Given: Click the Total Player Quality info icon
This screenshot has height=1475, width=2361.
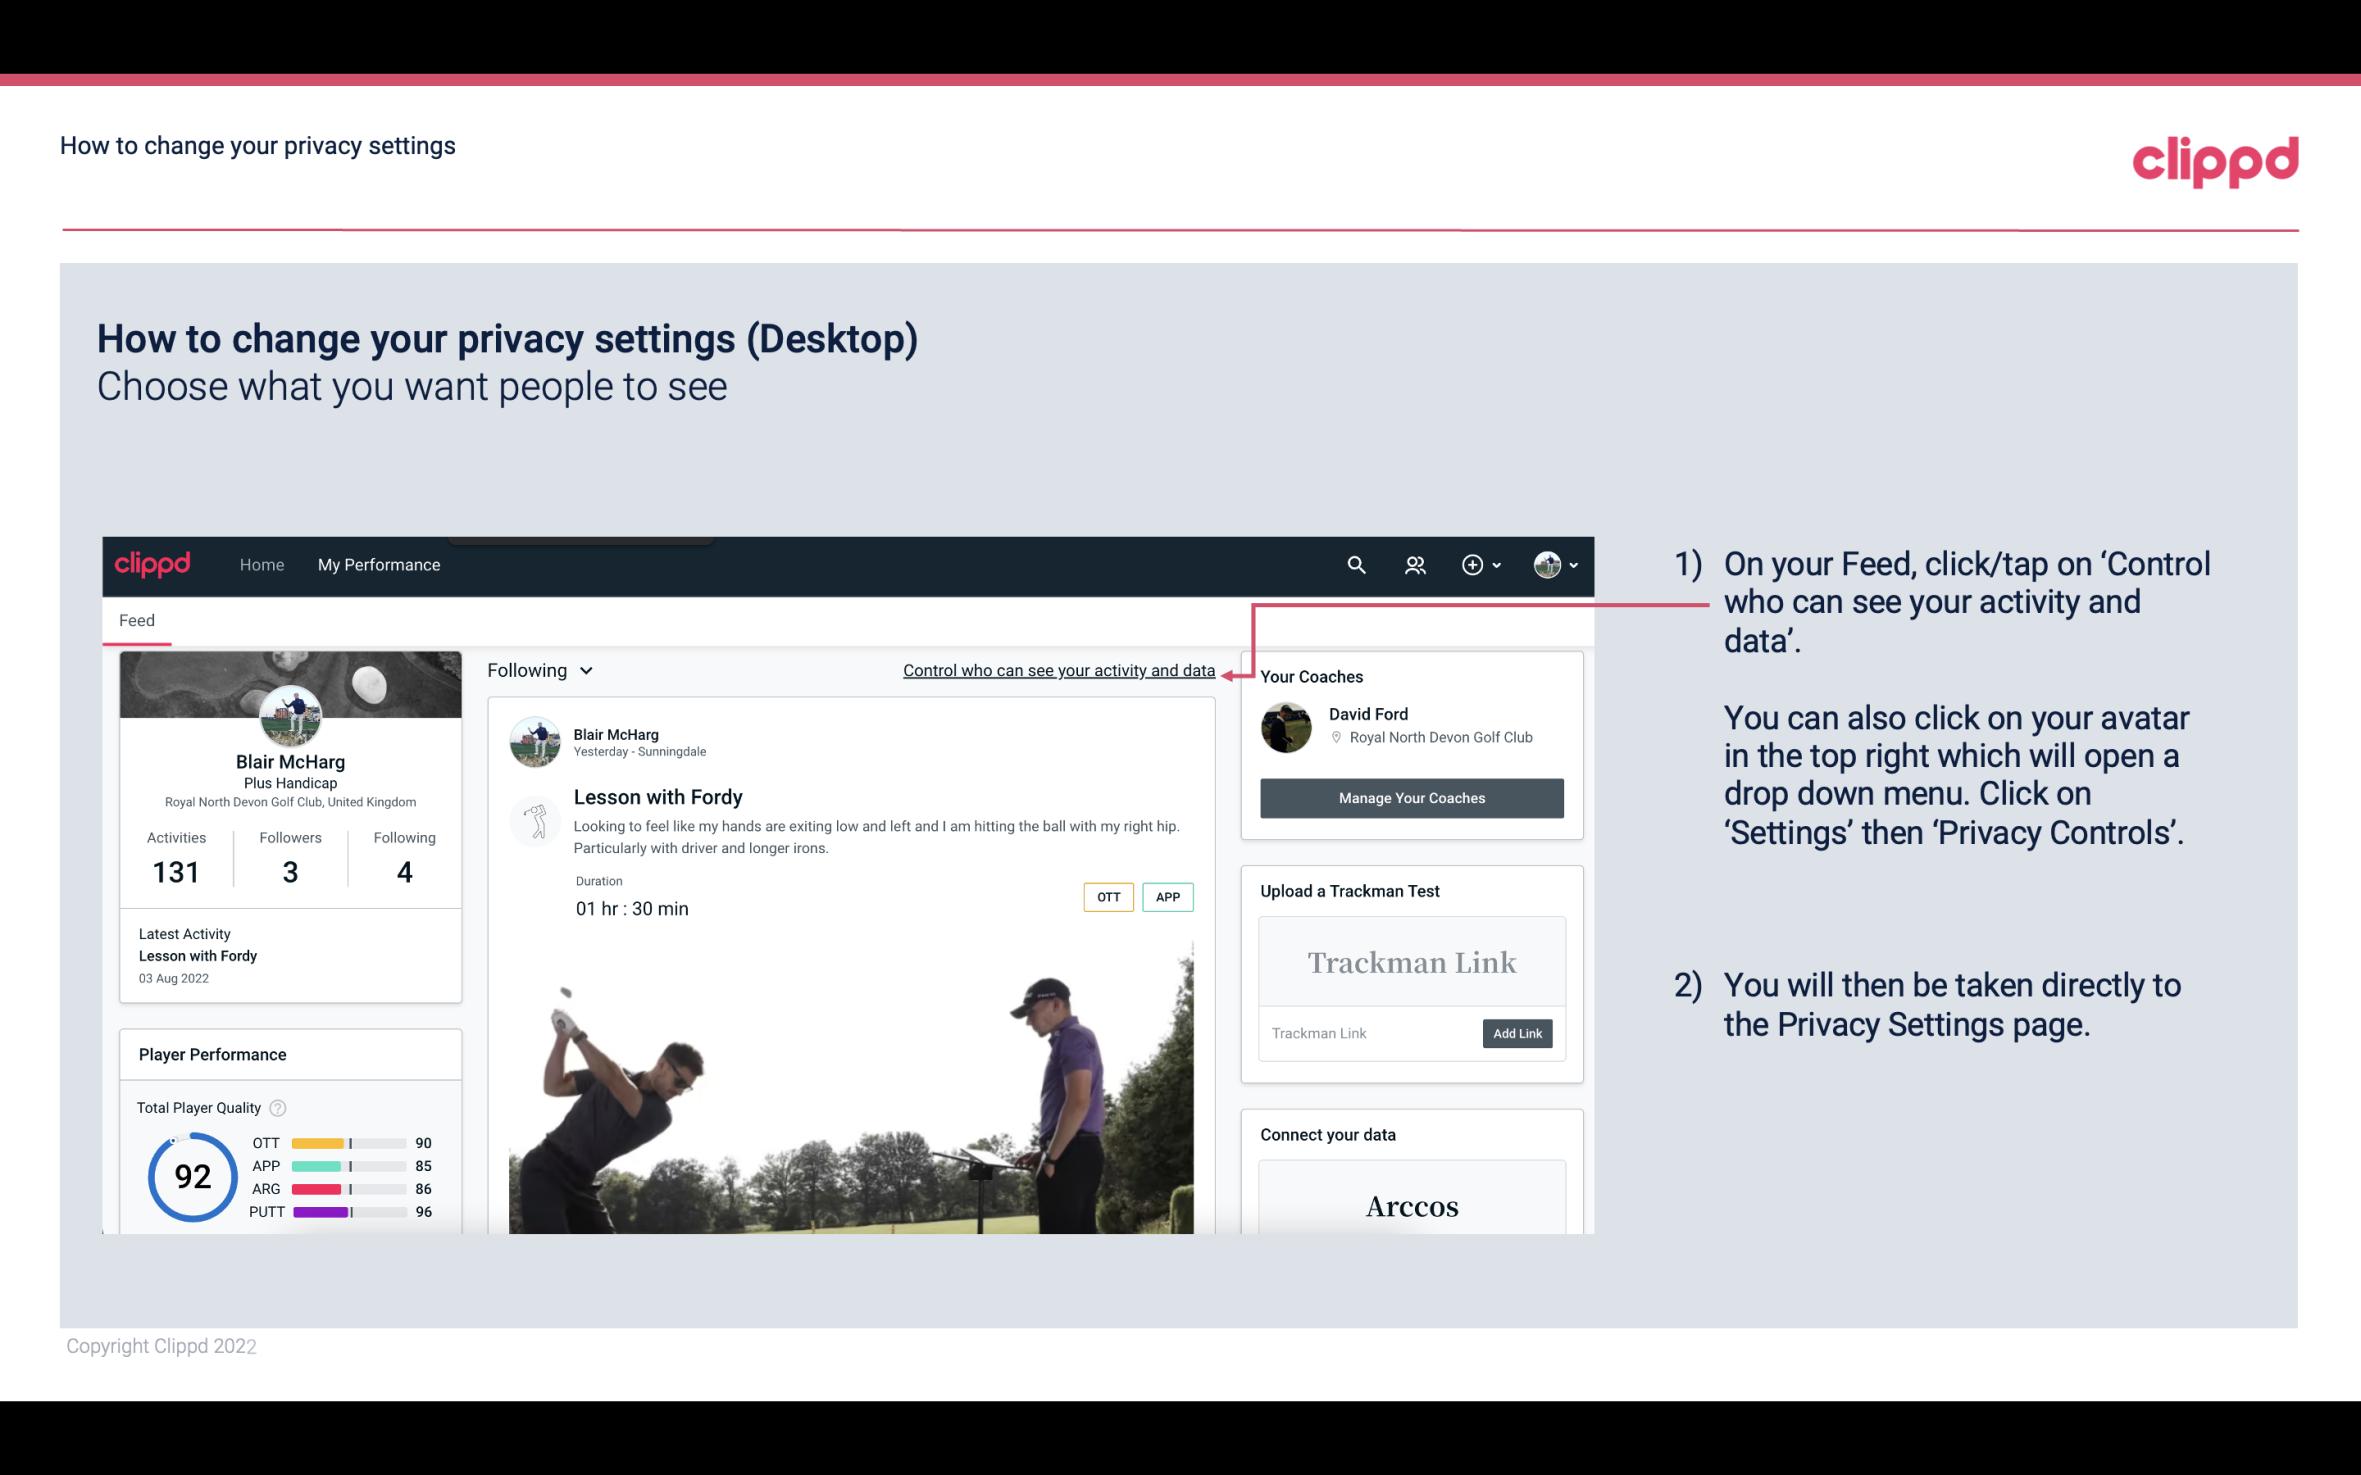Looking at the screenshot, I should [x=277, y=1106].
